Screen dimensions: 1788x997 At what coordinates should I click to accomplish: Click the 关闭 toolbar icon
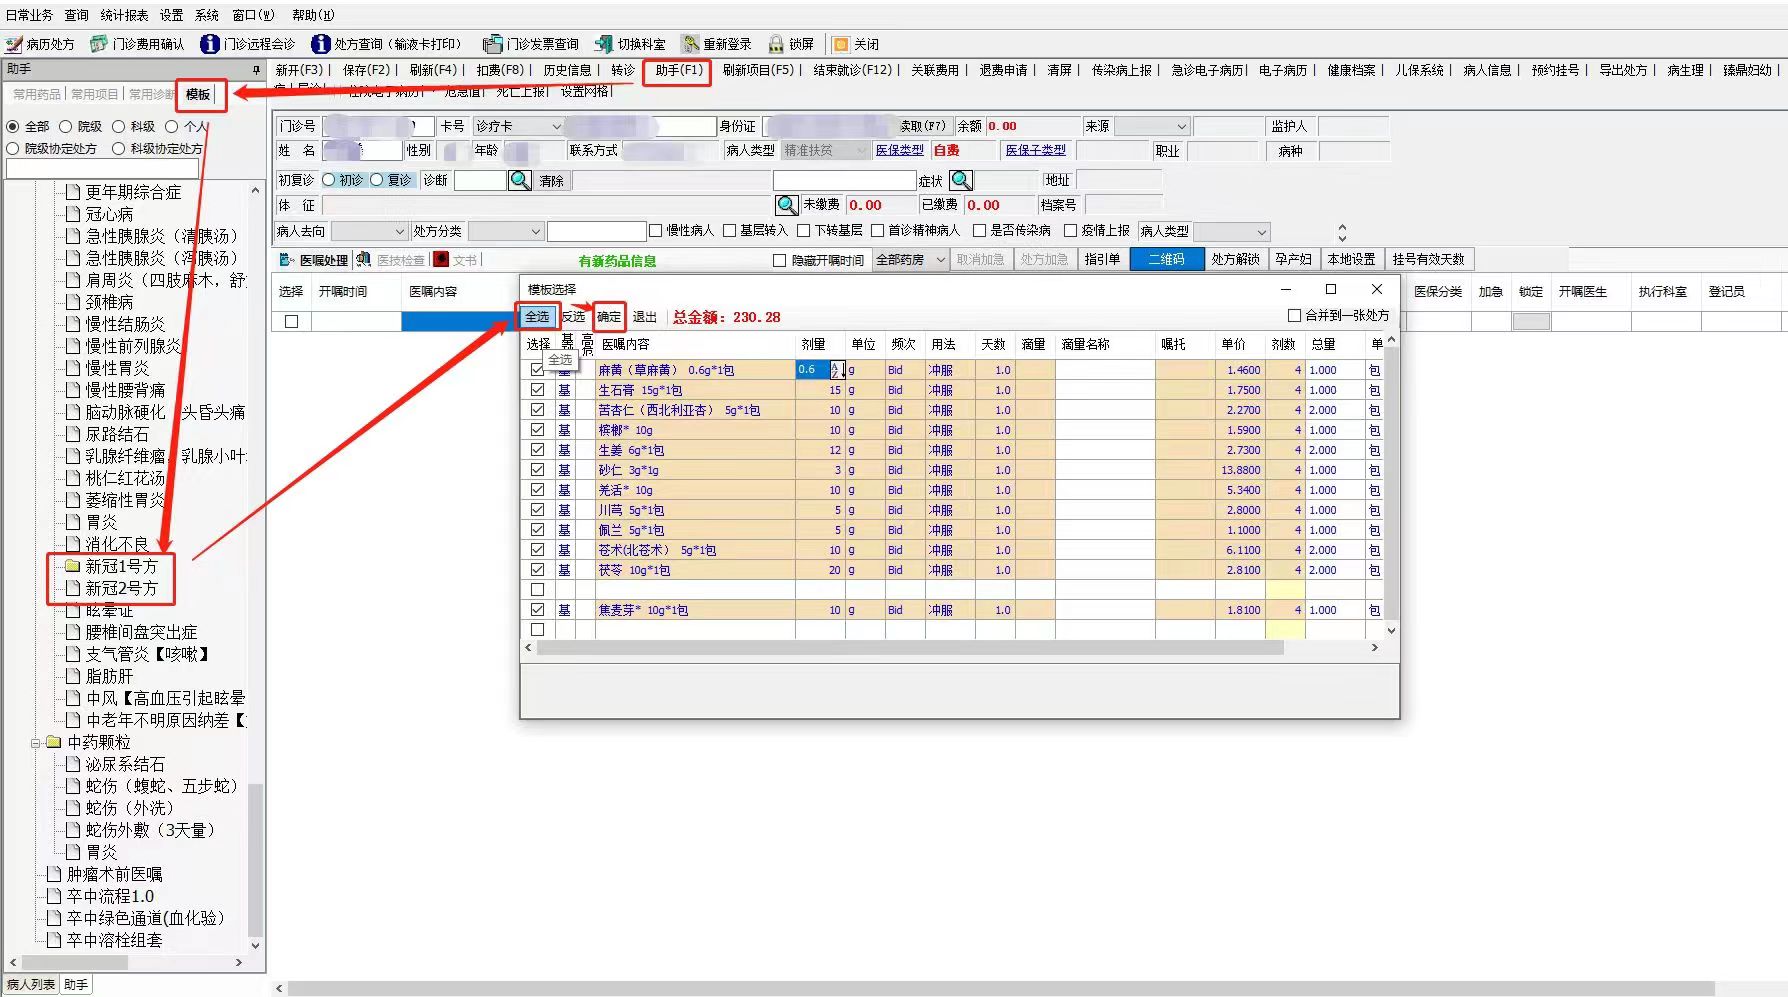(841, 44)
